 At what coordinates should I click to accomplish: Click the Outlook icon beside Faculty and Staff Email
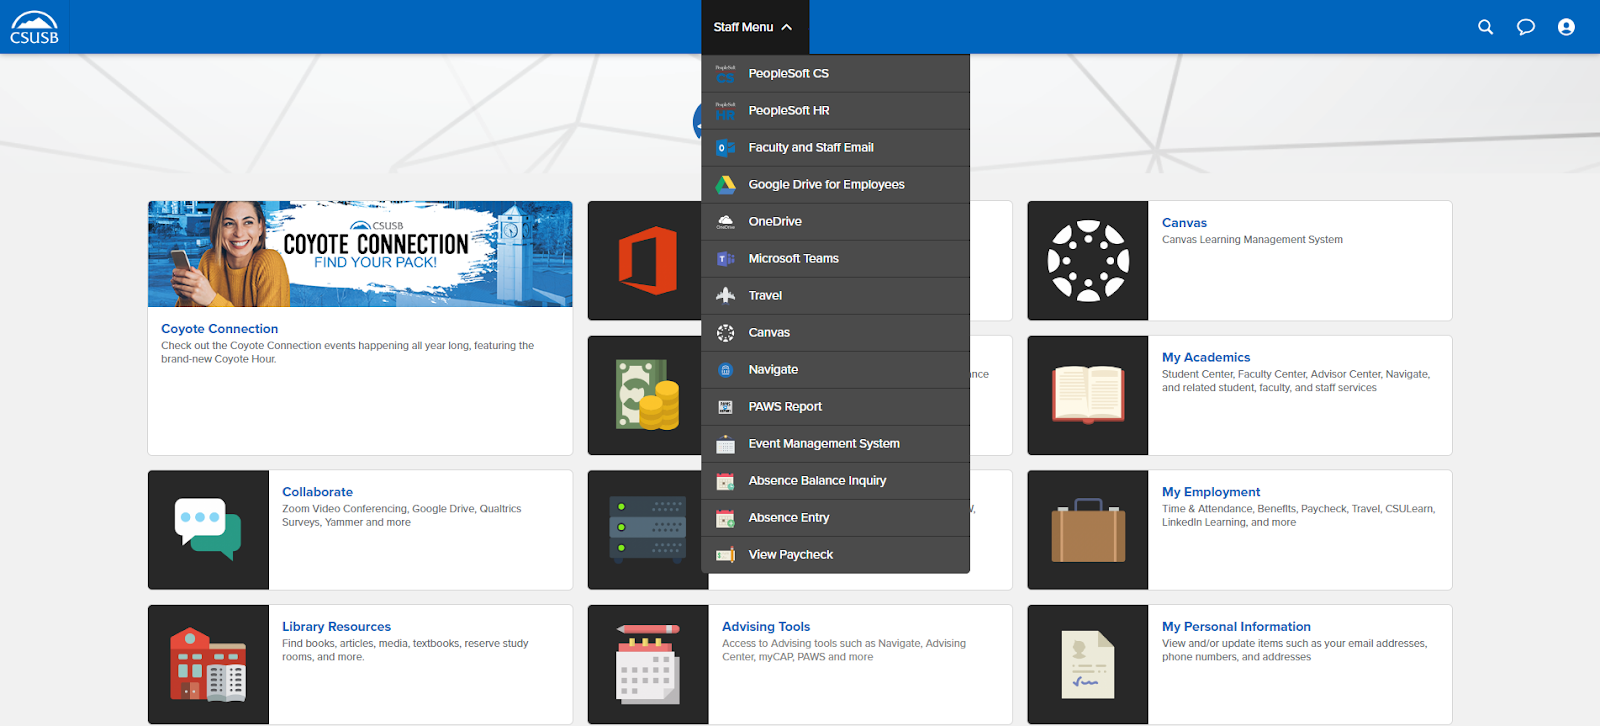(726, 148)
